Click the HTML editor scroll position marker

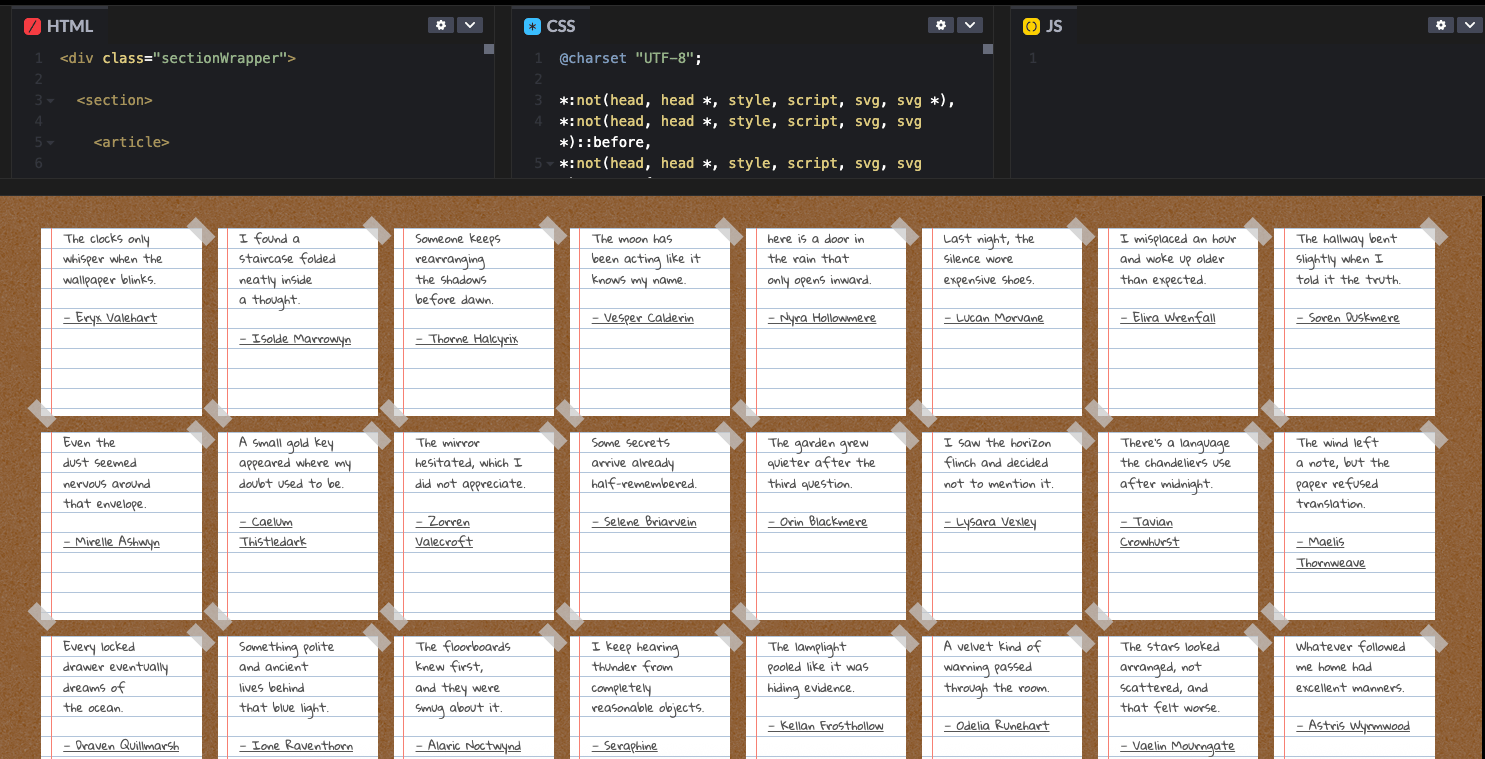[489, 49]
